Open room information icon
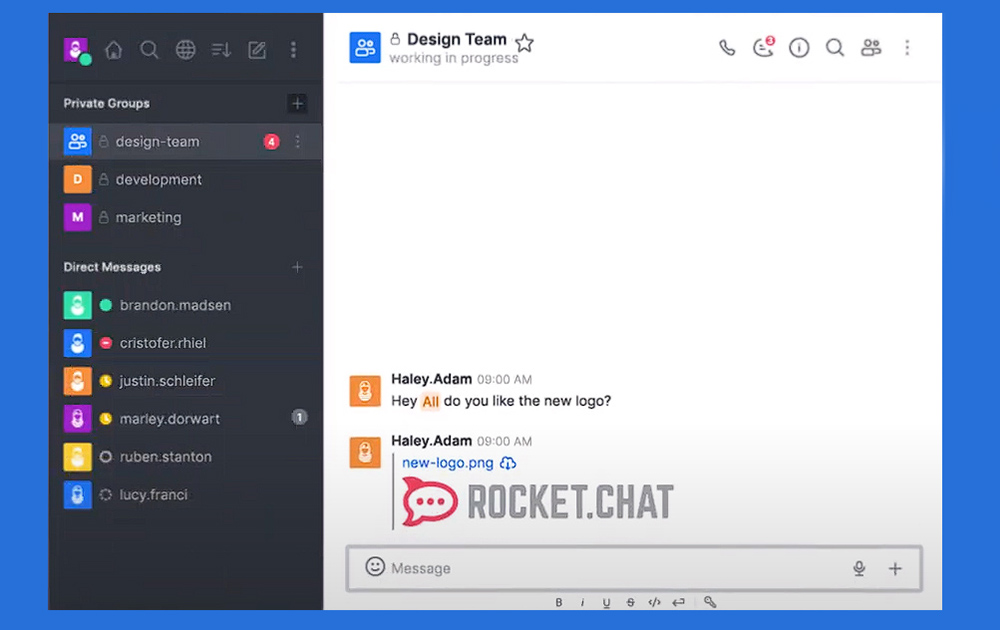1000x630 pixels. pos(799,48)
